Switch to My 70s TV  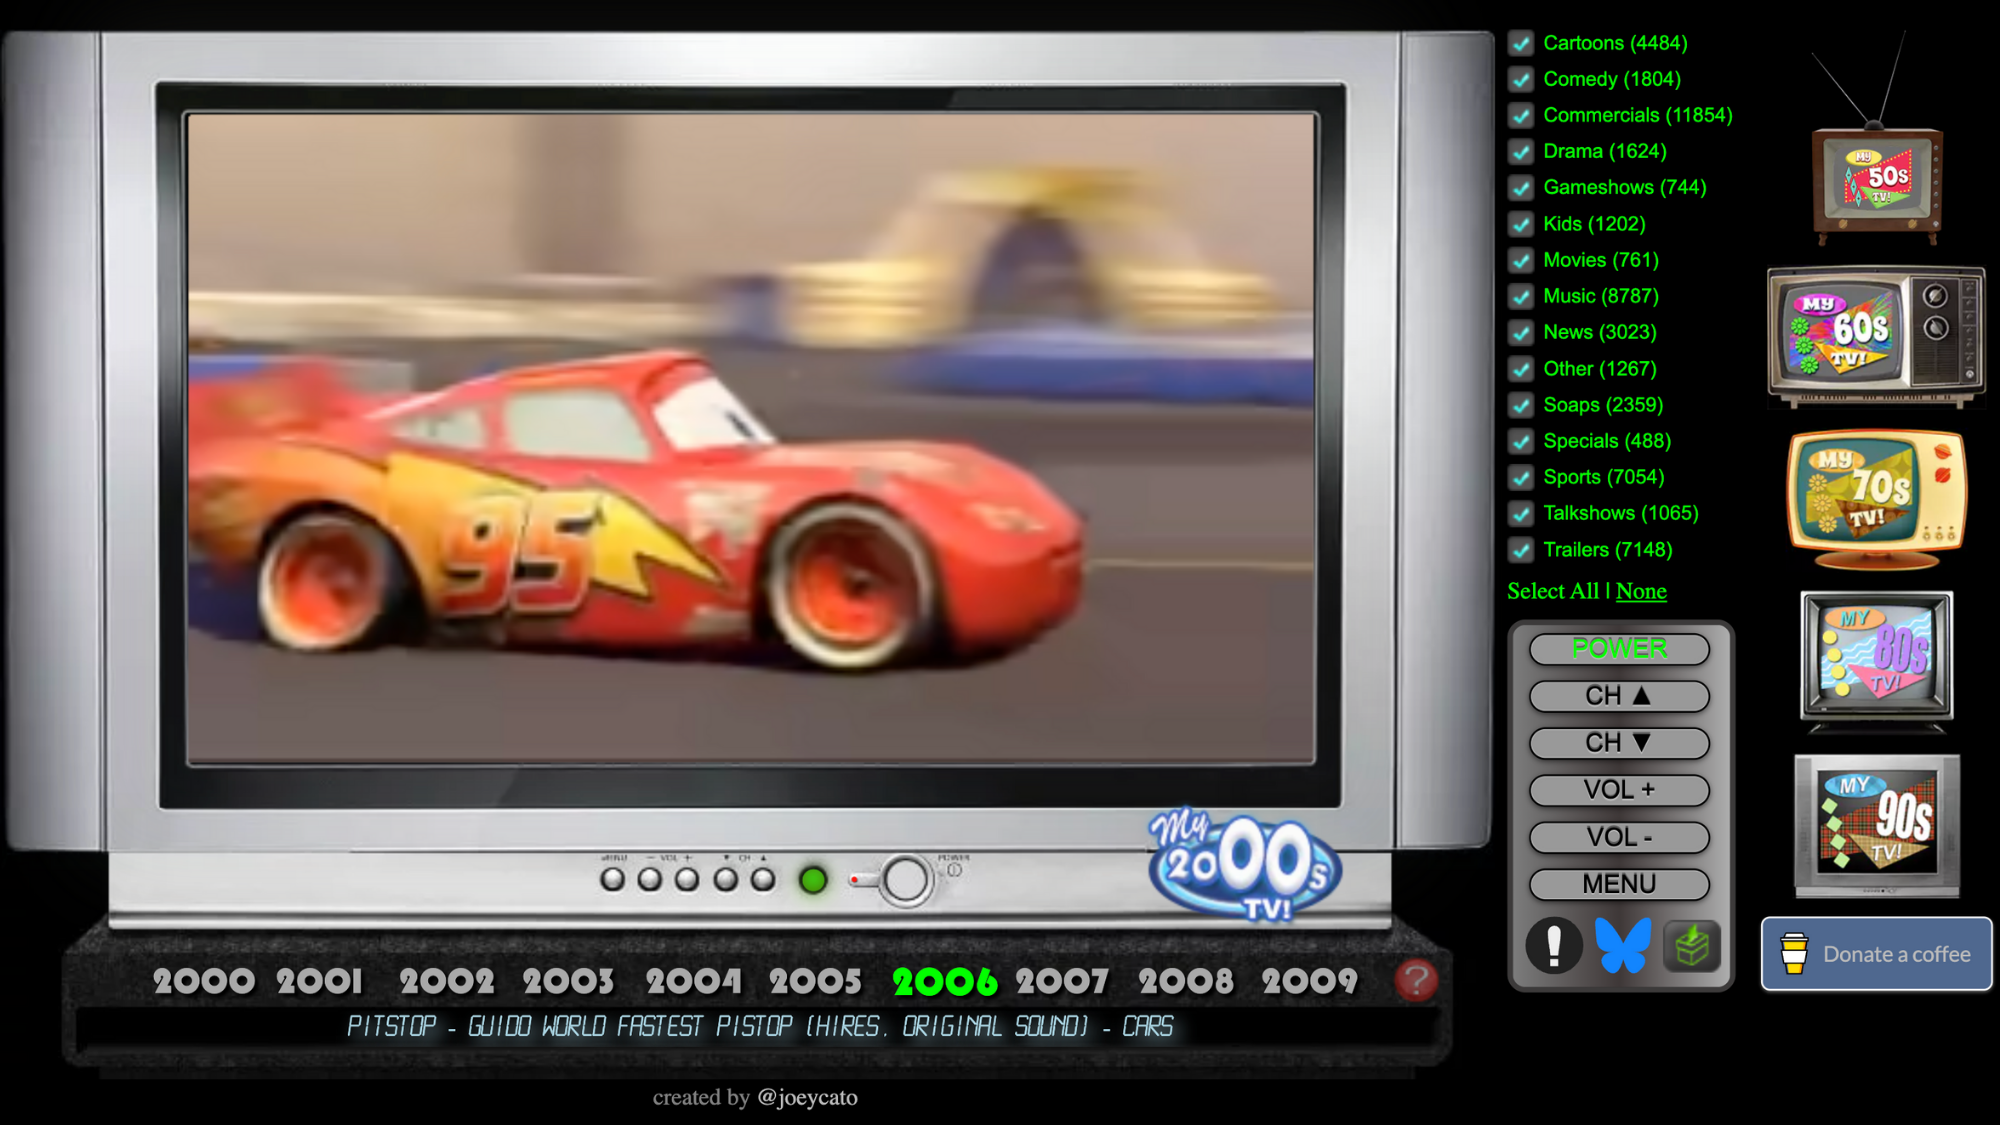point(1876,496)
